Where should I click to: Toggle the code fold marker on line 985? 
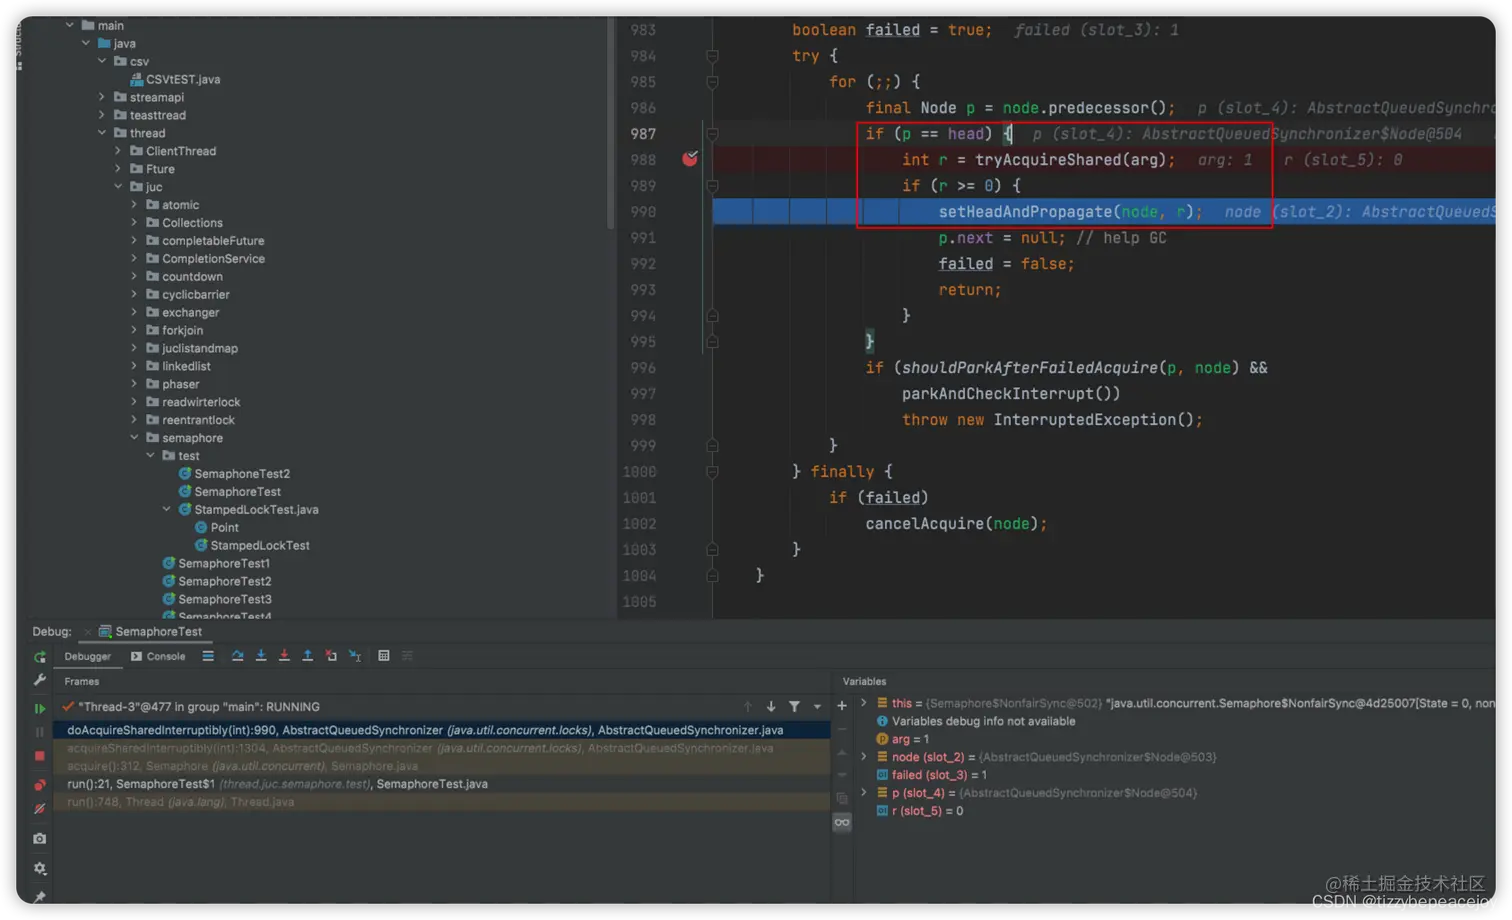tap(712, 82)
